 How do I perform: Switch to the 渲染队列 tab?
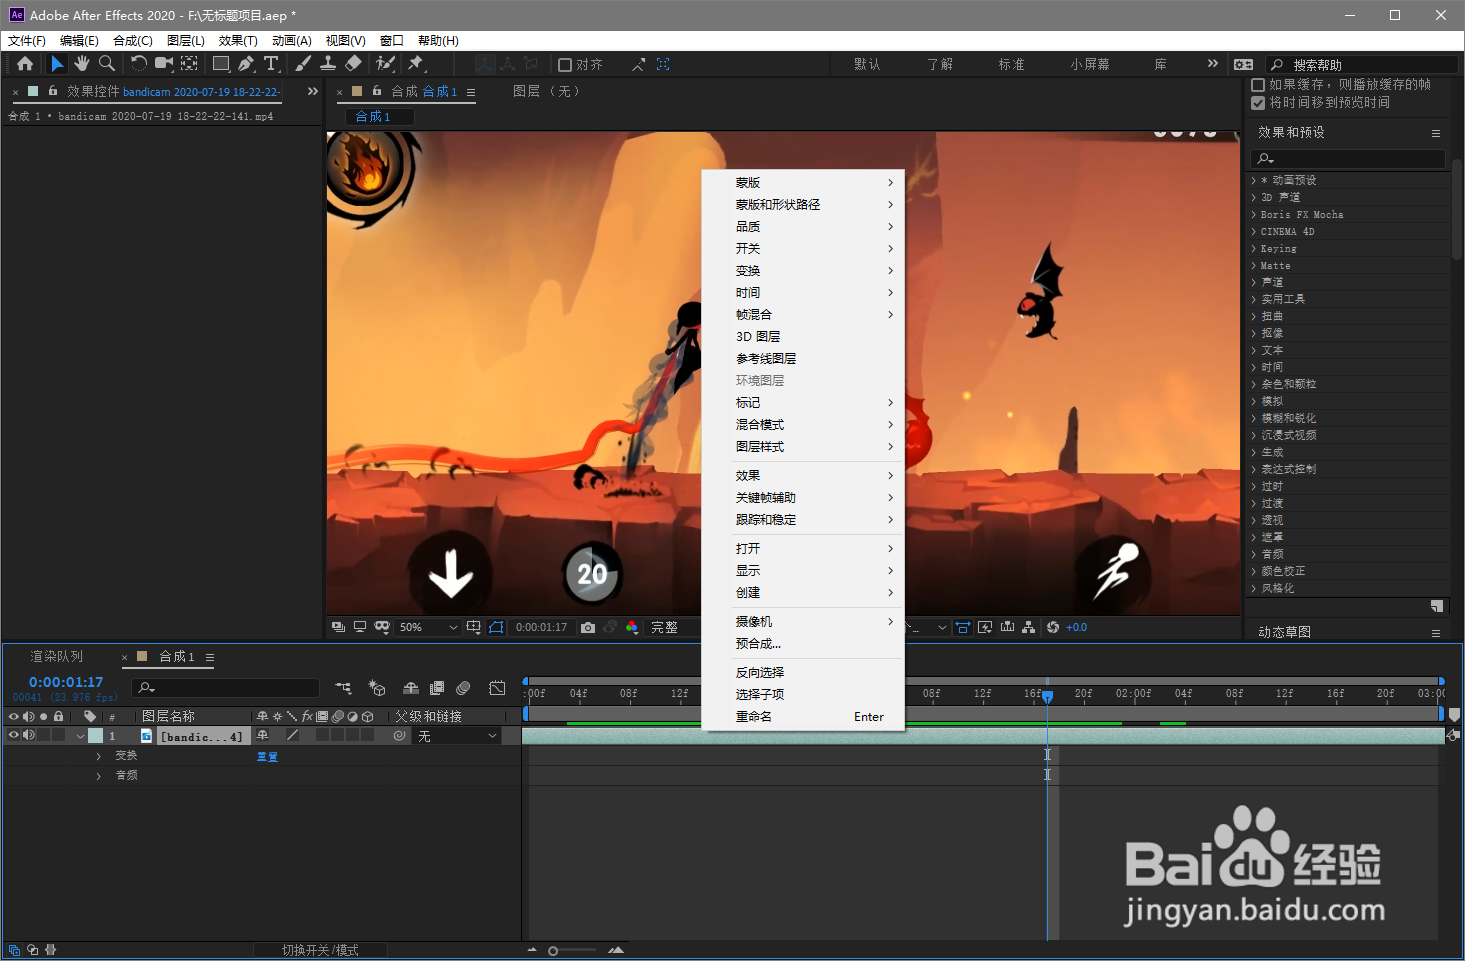point(57,656)
